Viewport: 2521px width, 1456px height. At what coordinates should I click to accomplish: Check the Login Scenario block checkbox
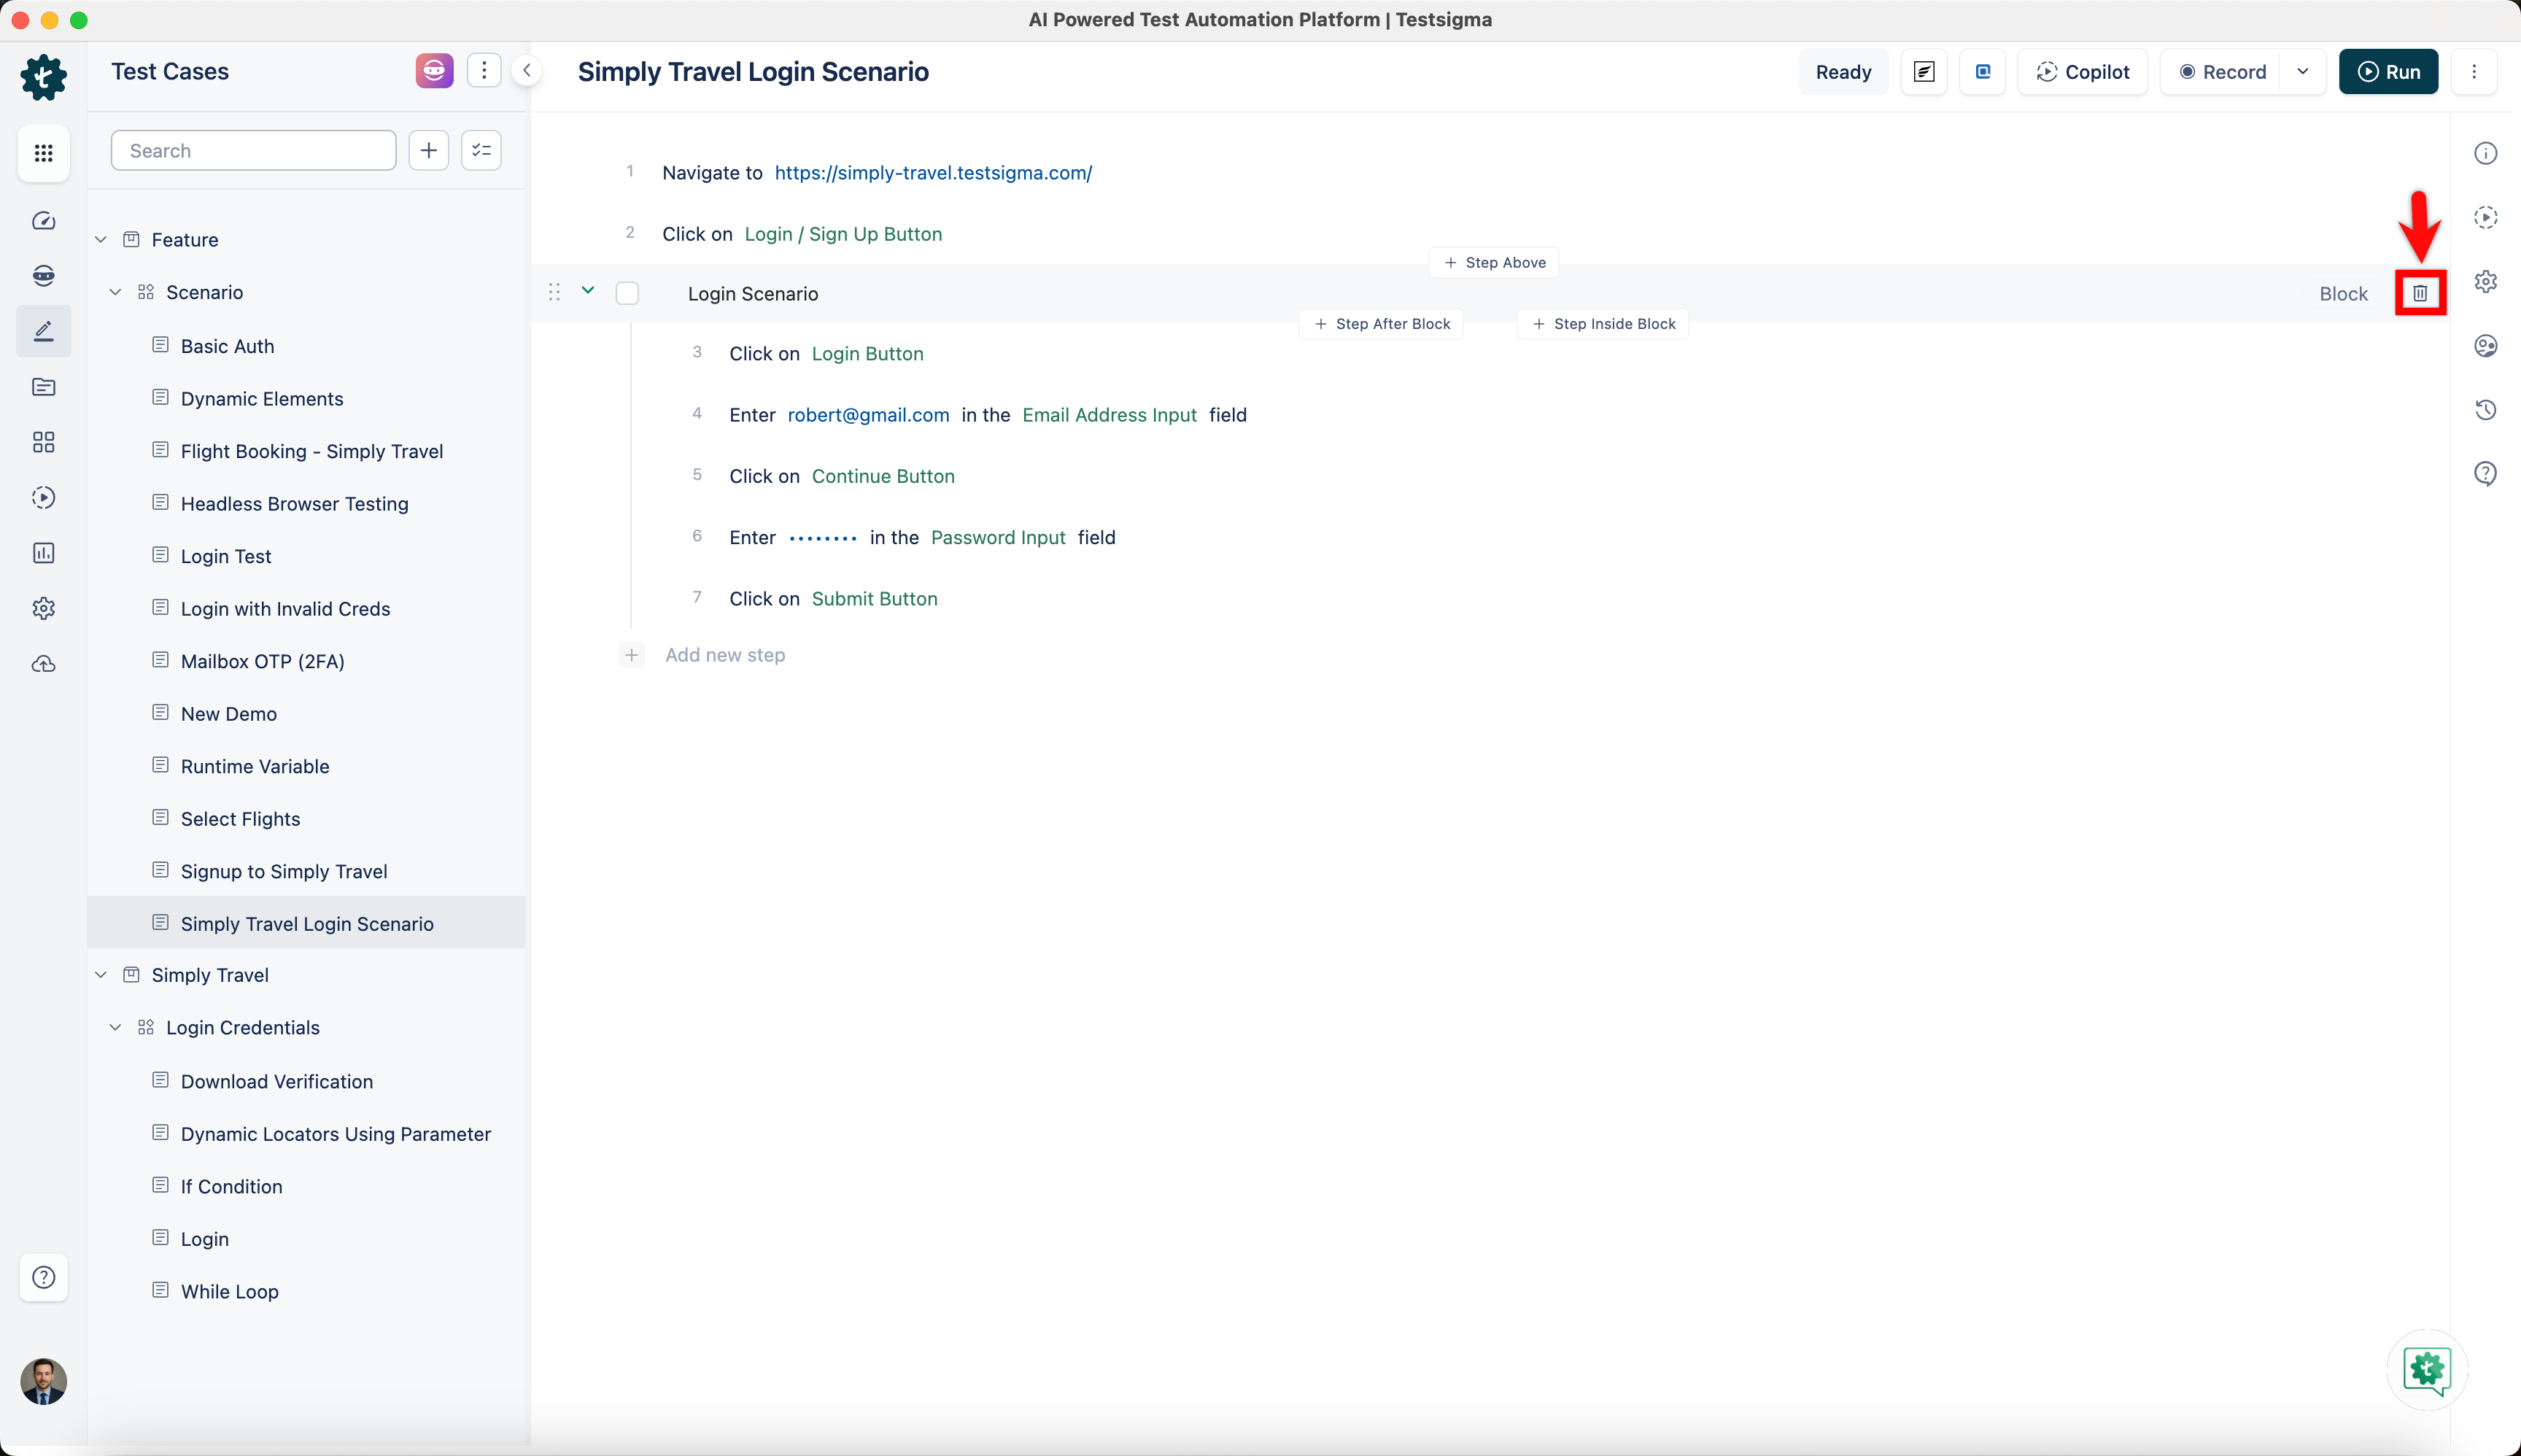click(x=627, y=293)
